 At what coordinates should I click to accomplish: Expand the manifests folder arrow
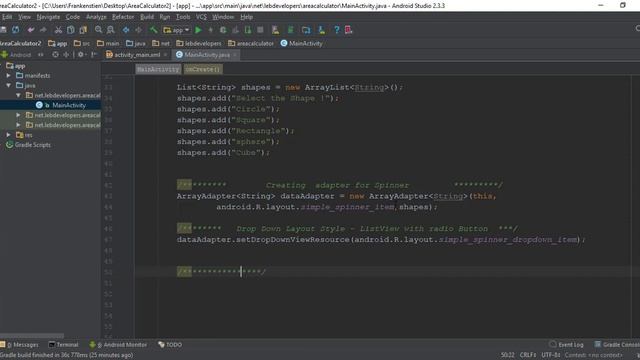[x=9, y=76]
